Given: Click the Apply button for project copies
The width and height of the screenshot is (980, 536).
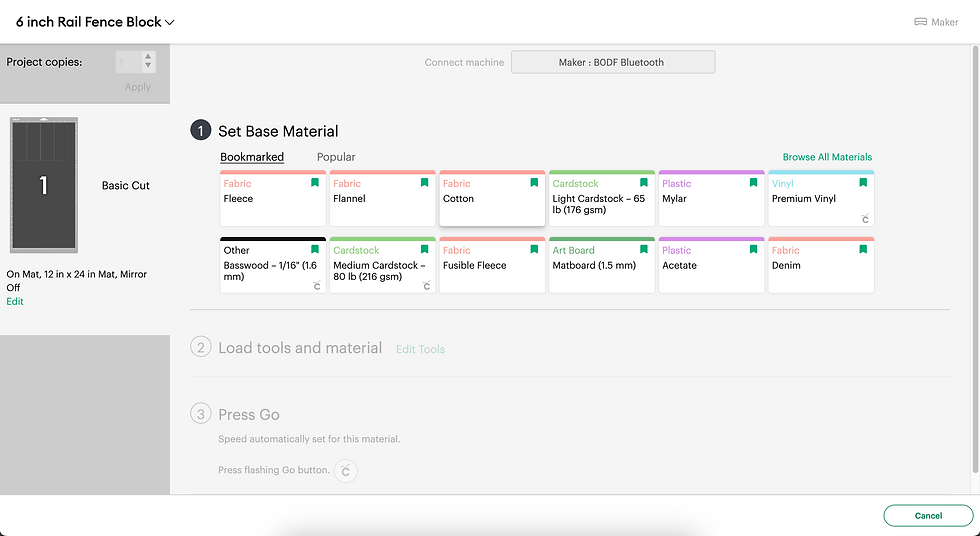Looking at the screenshot, I should [138, 87].
